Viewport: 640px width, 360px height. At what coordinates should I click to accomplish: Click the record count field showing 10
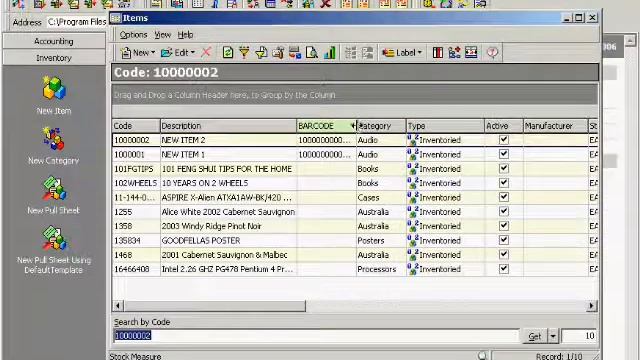click(579, 336)
